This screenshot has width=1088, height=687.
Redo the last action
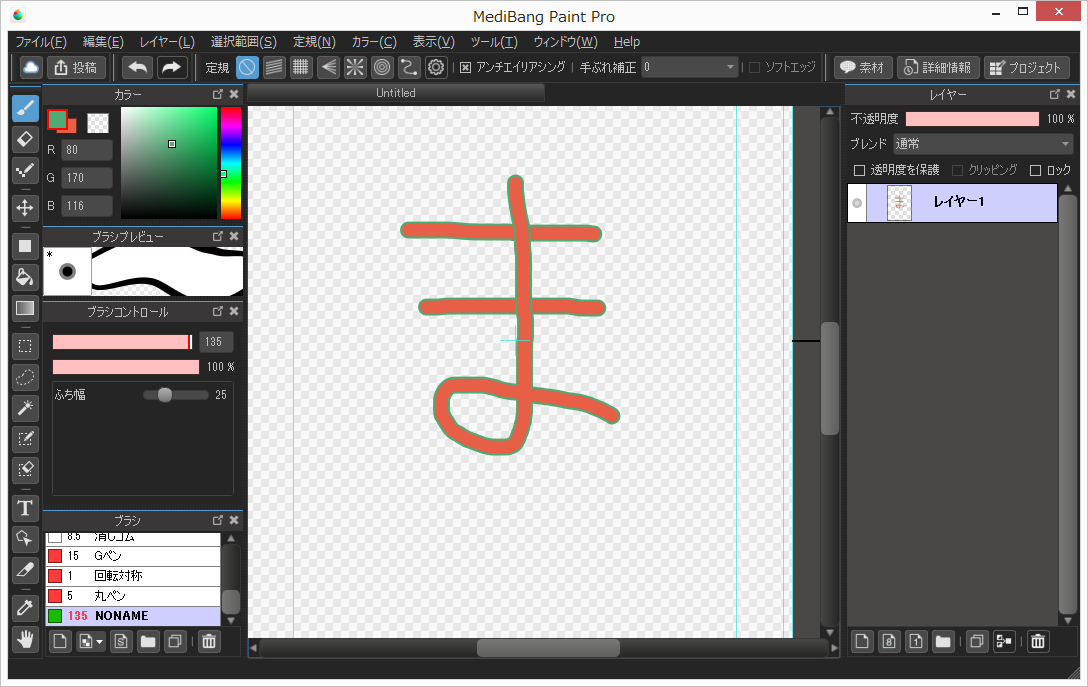(x=171, y=67)
